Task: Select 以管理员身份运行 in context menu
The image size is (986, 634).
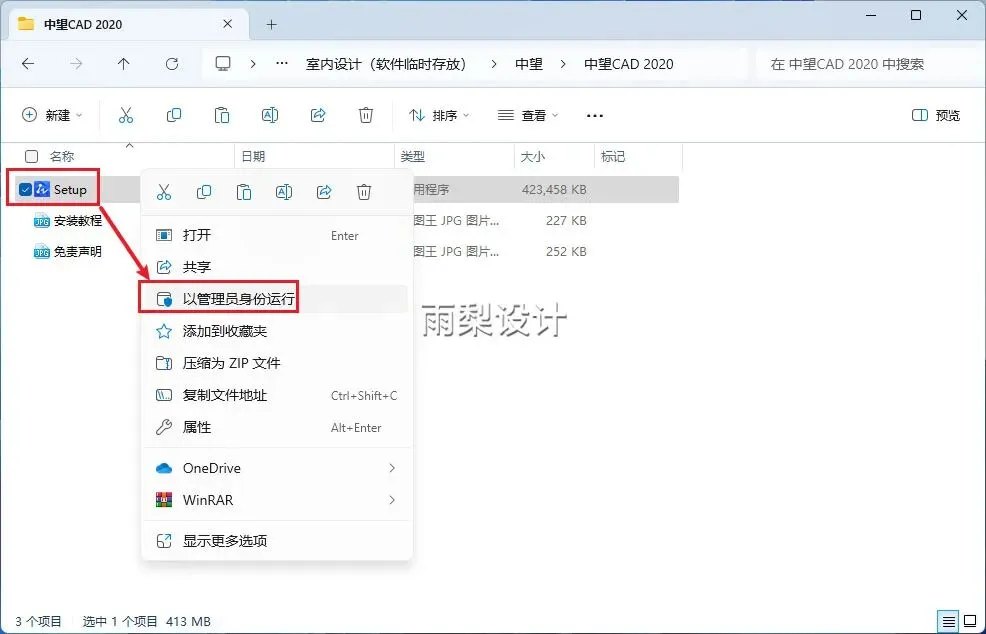Action: 277,299
